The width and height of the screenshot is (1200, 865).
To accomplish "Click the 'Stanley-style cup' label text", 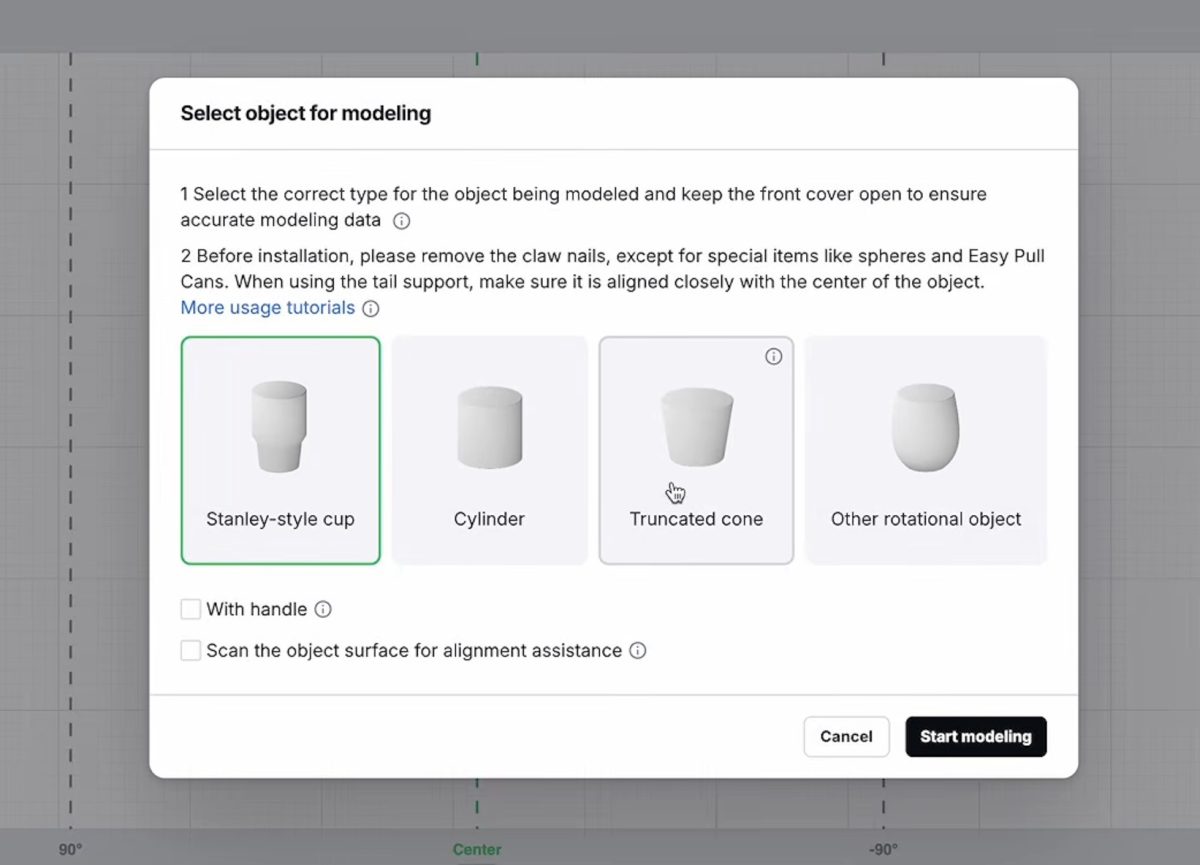I will coord(280,519).
